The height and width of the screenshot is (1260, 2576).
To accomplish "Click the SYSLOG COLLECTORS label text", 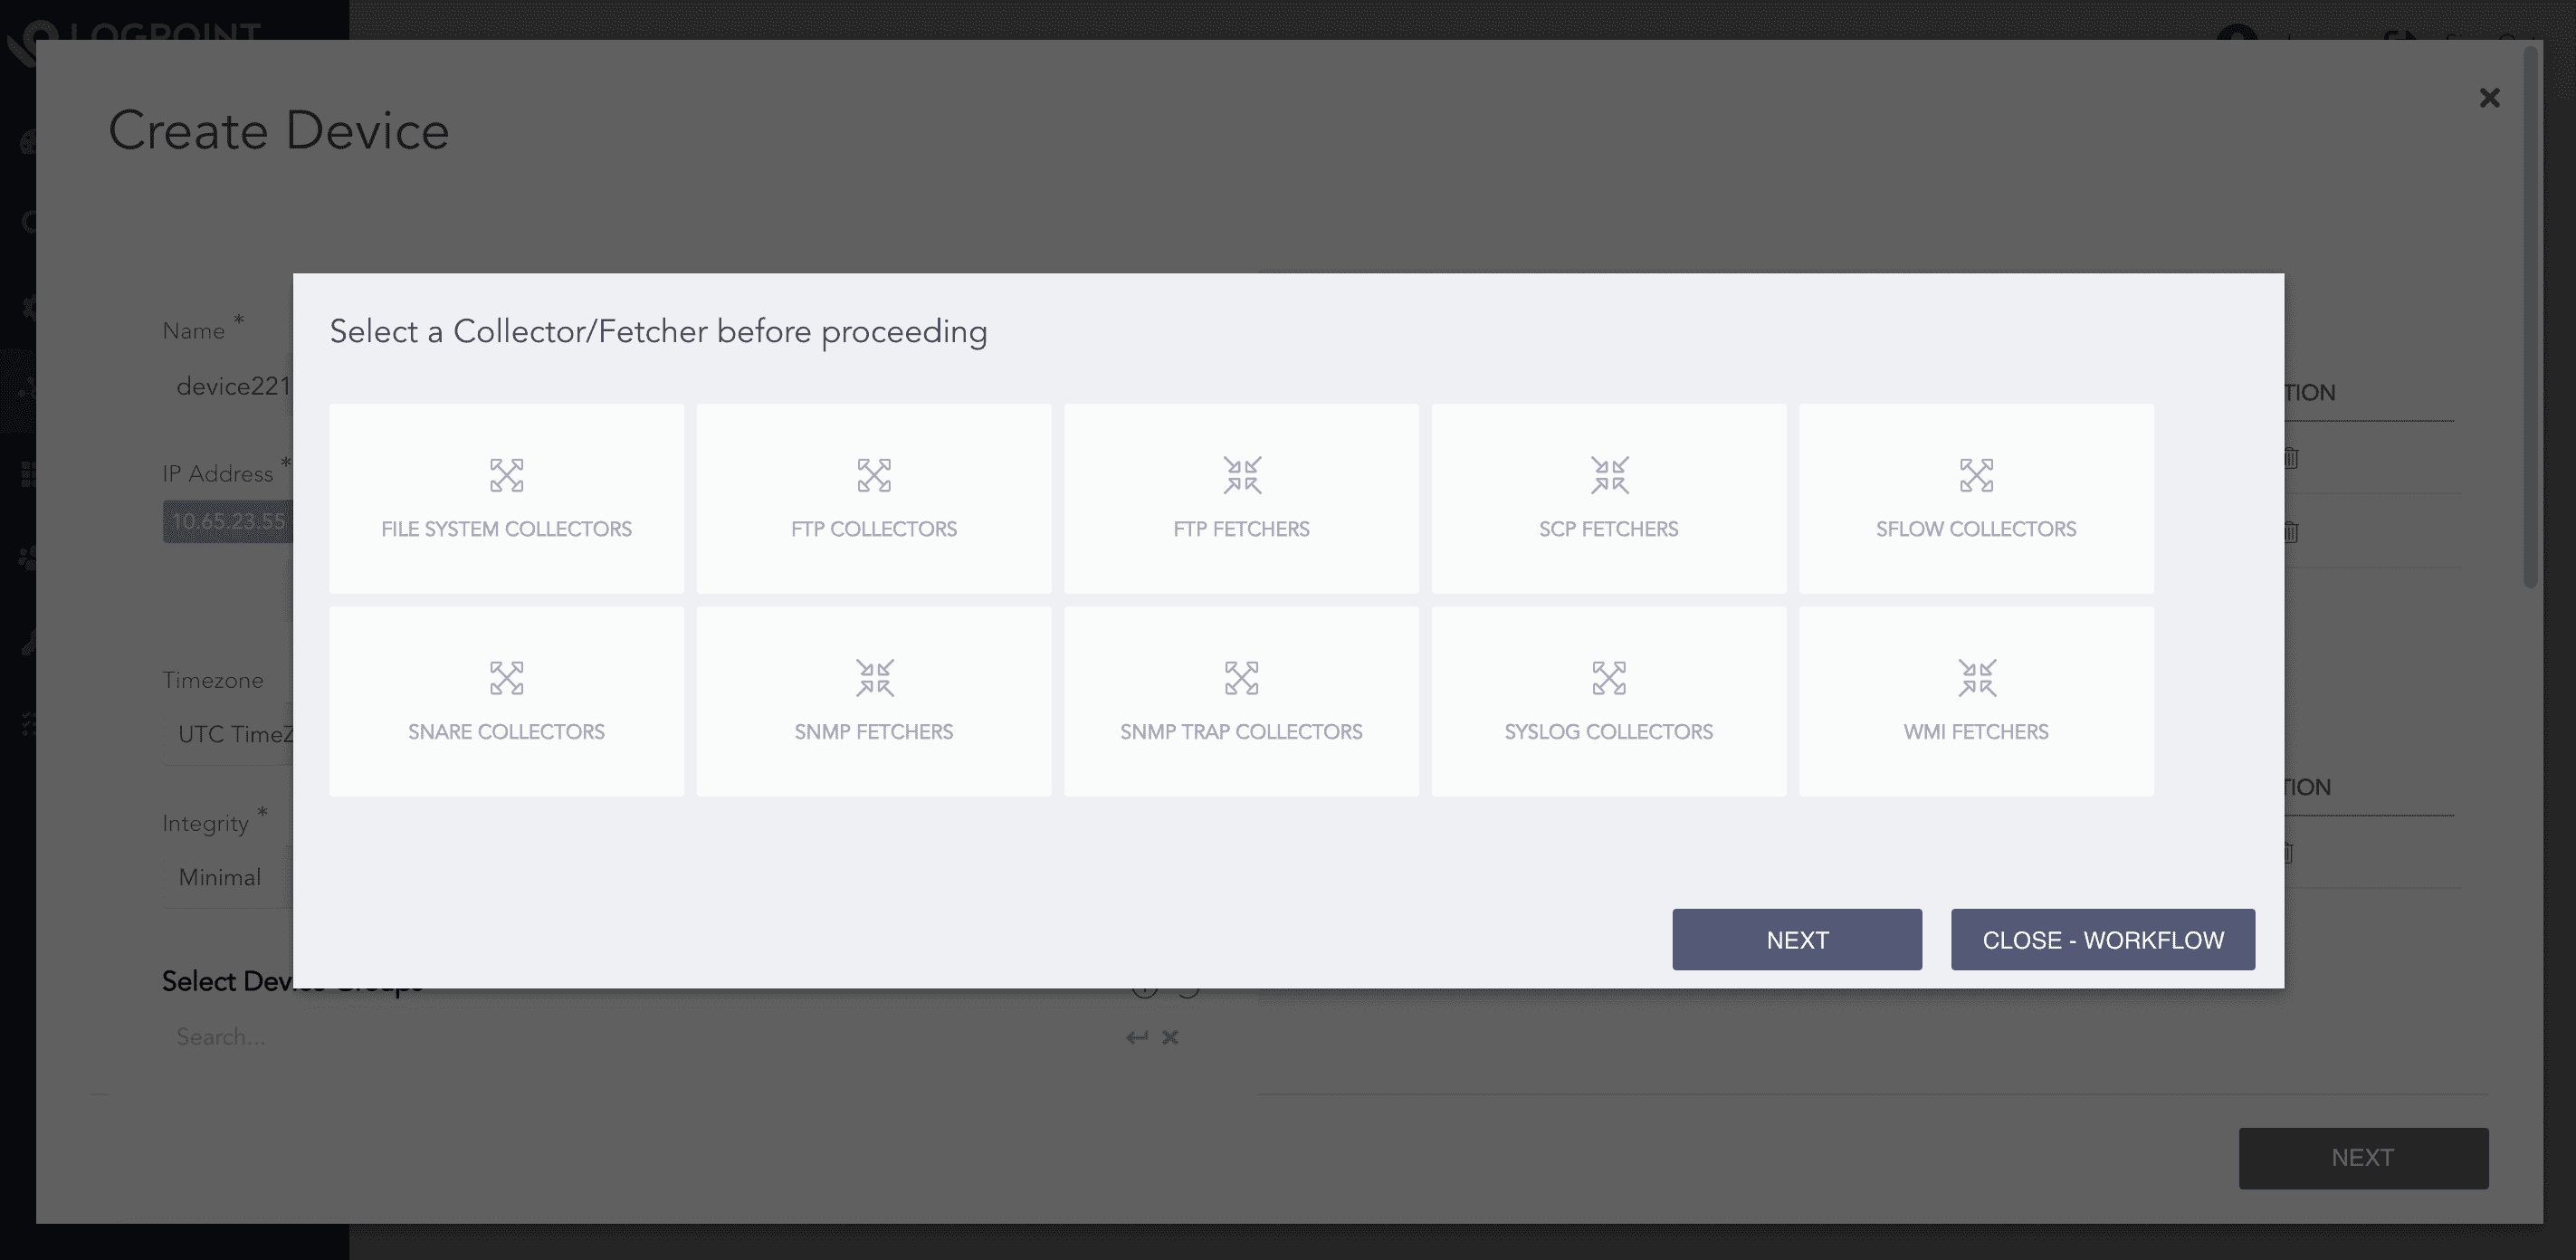I will point(1608,732).
